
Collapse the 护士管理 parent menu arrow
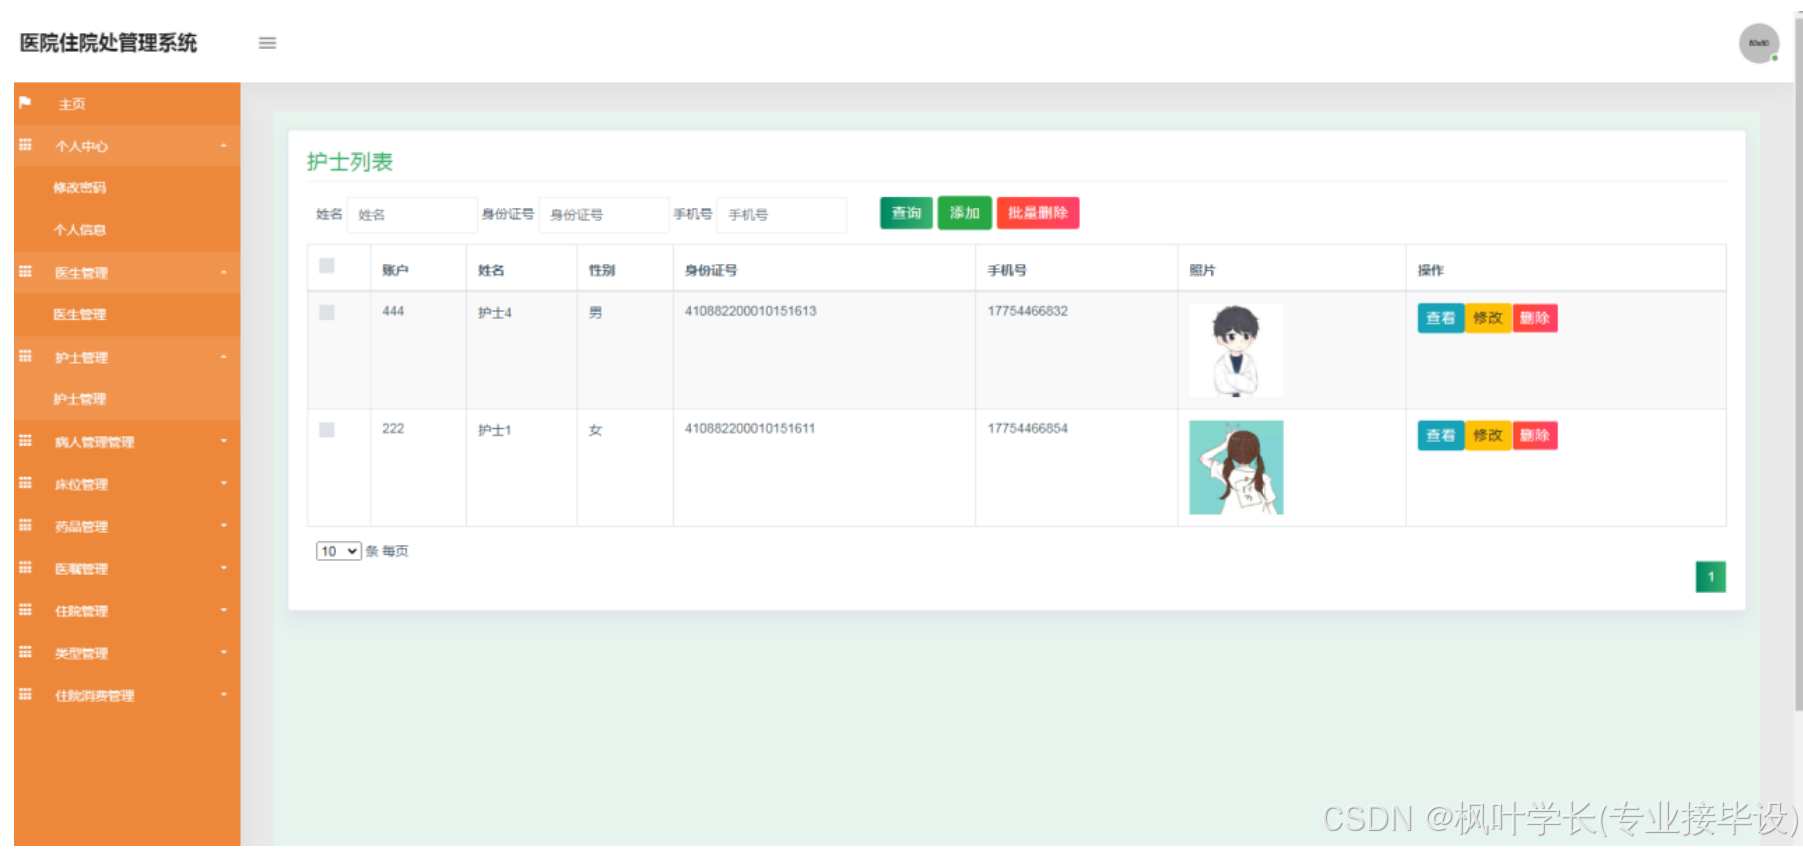(x=224, y=357)
